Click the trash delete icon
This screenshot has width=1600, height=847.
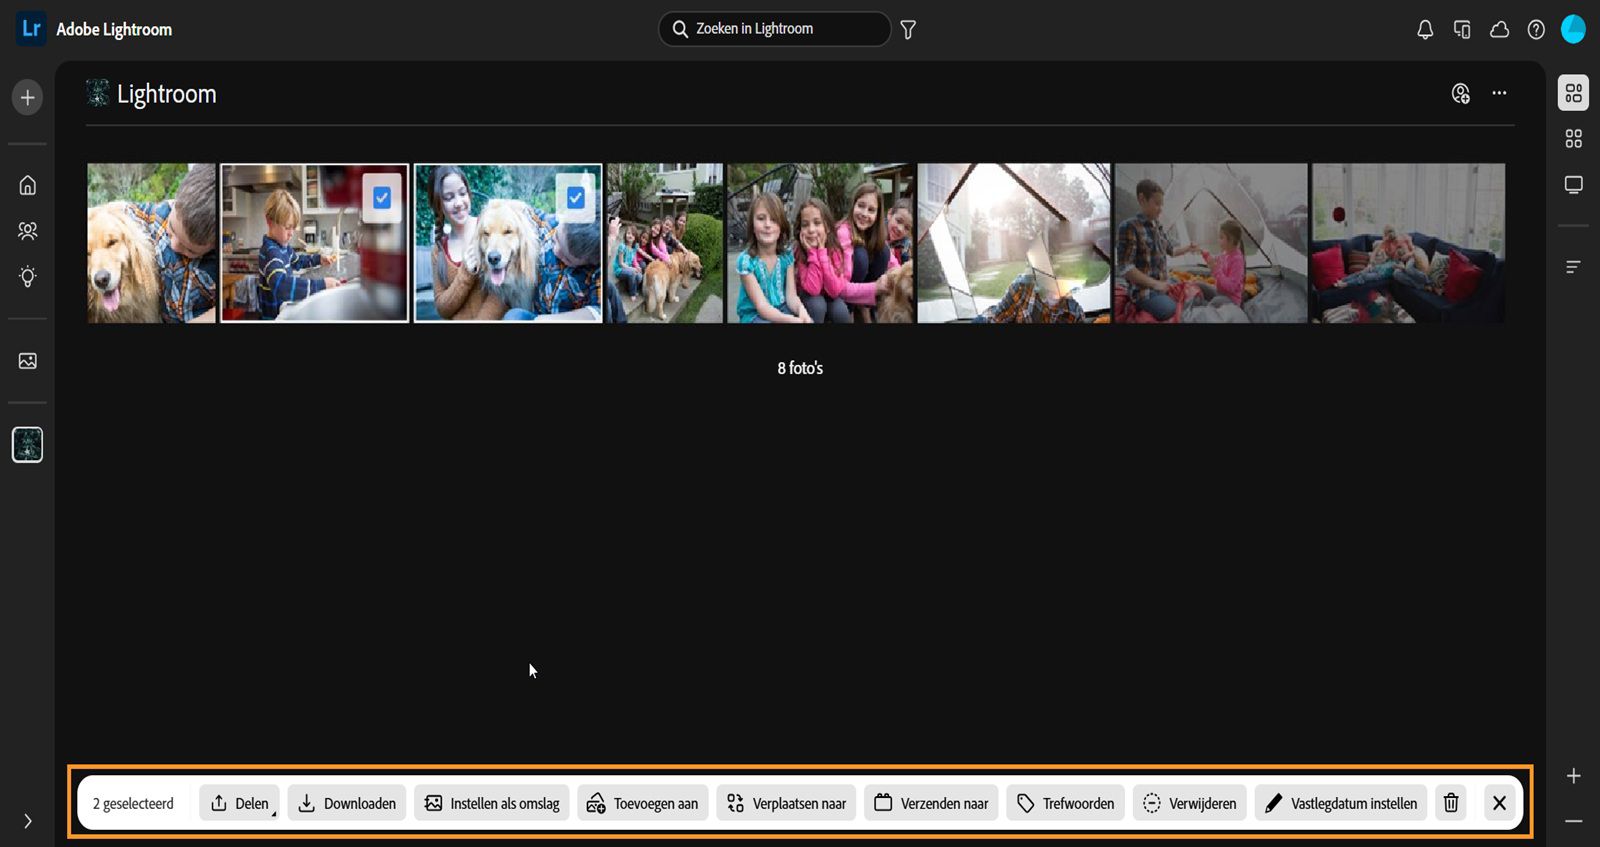(x=1451, y=803)
